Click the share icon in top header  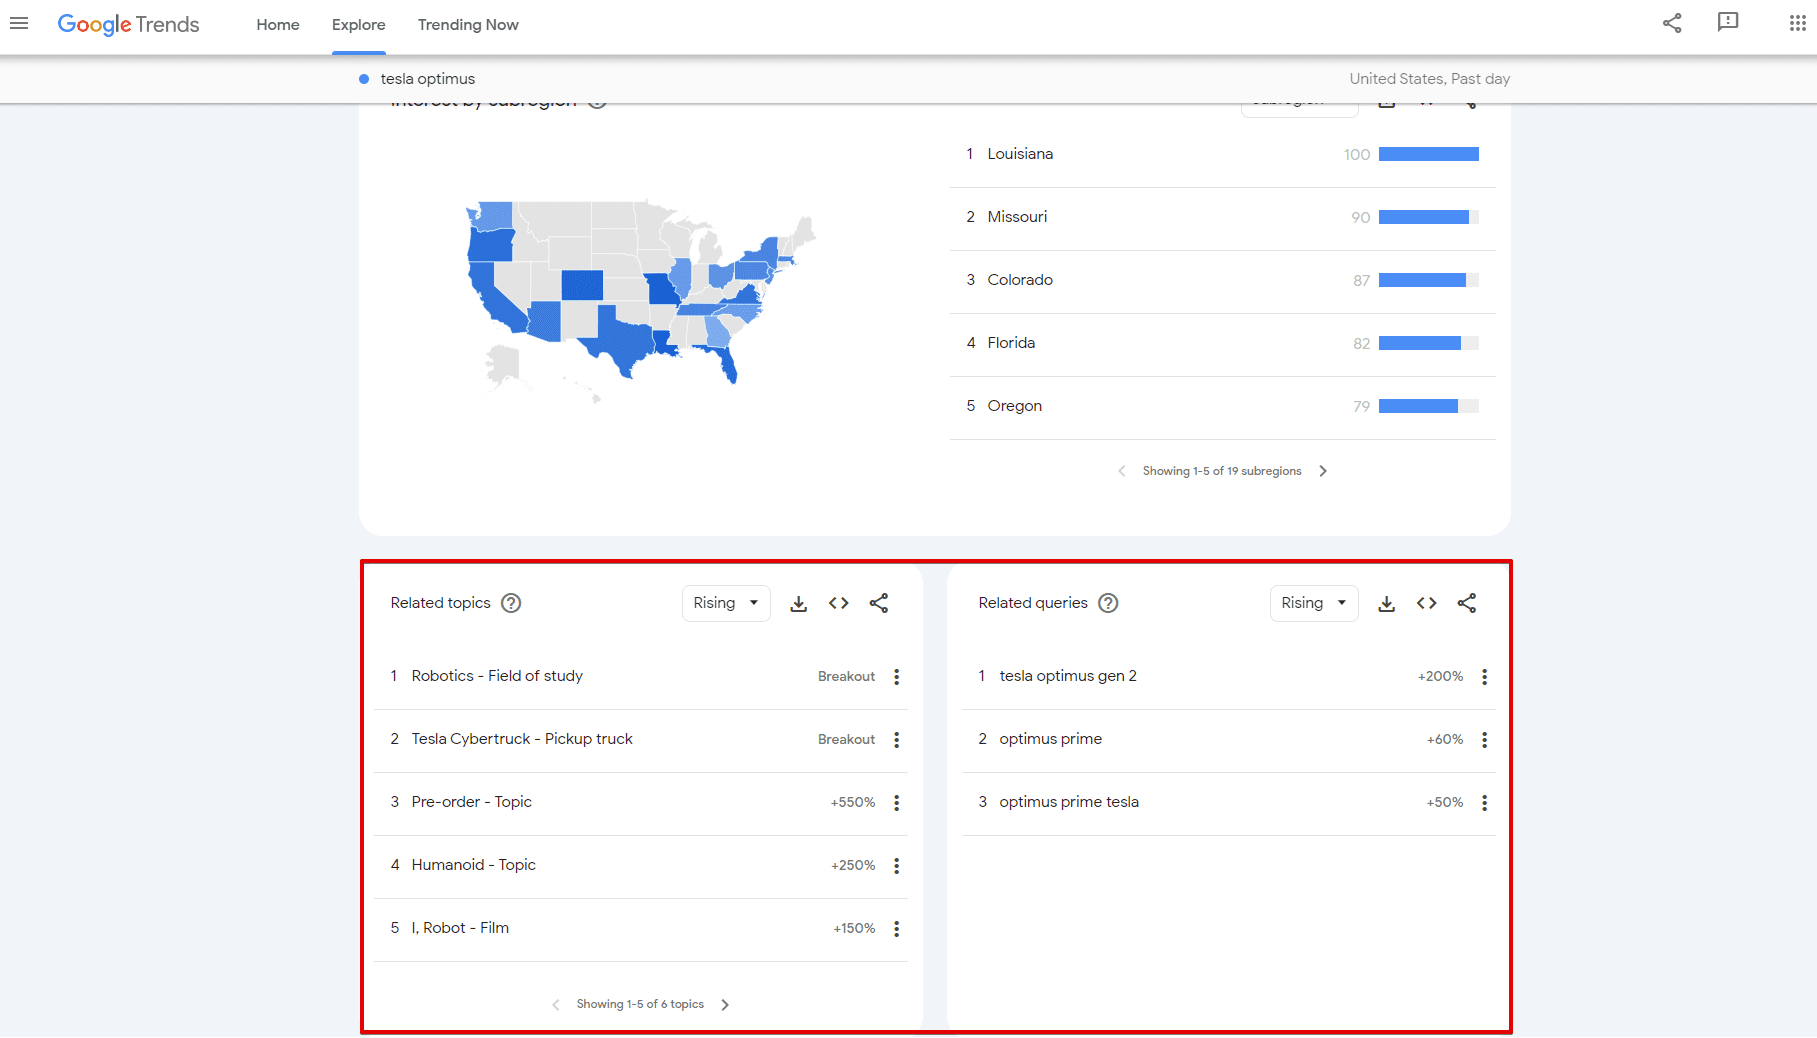[1672, 23]
